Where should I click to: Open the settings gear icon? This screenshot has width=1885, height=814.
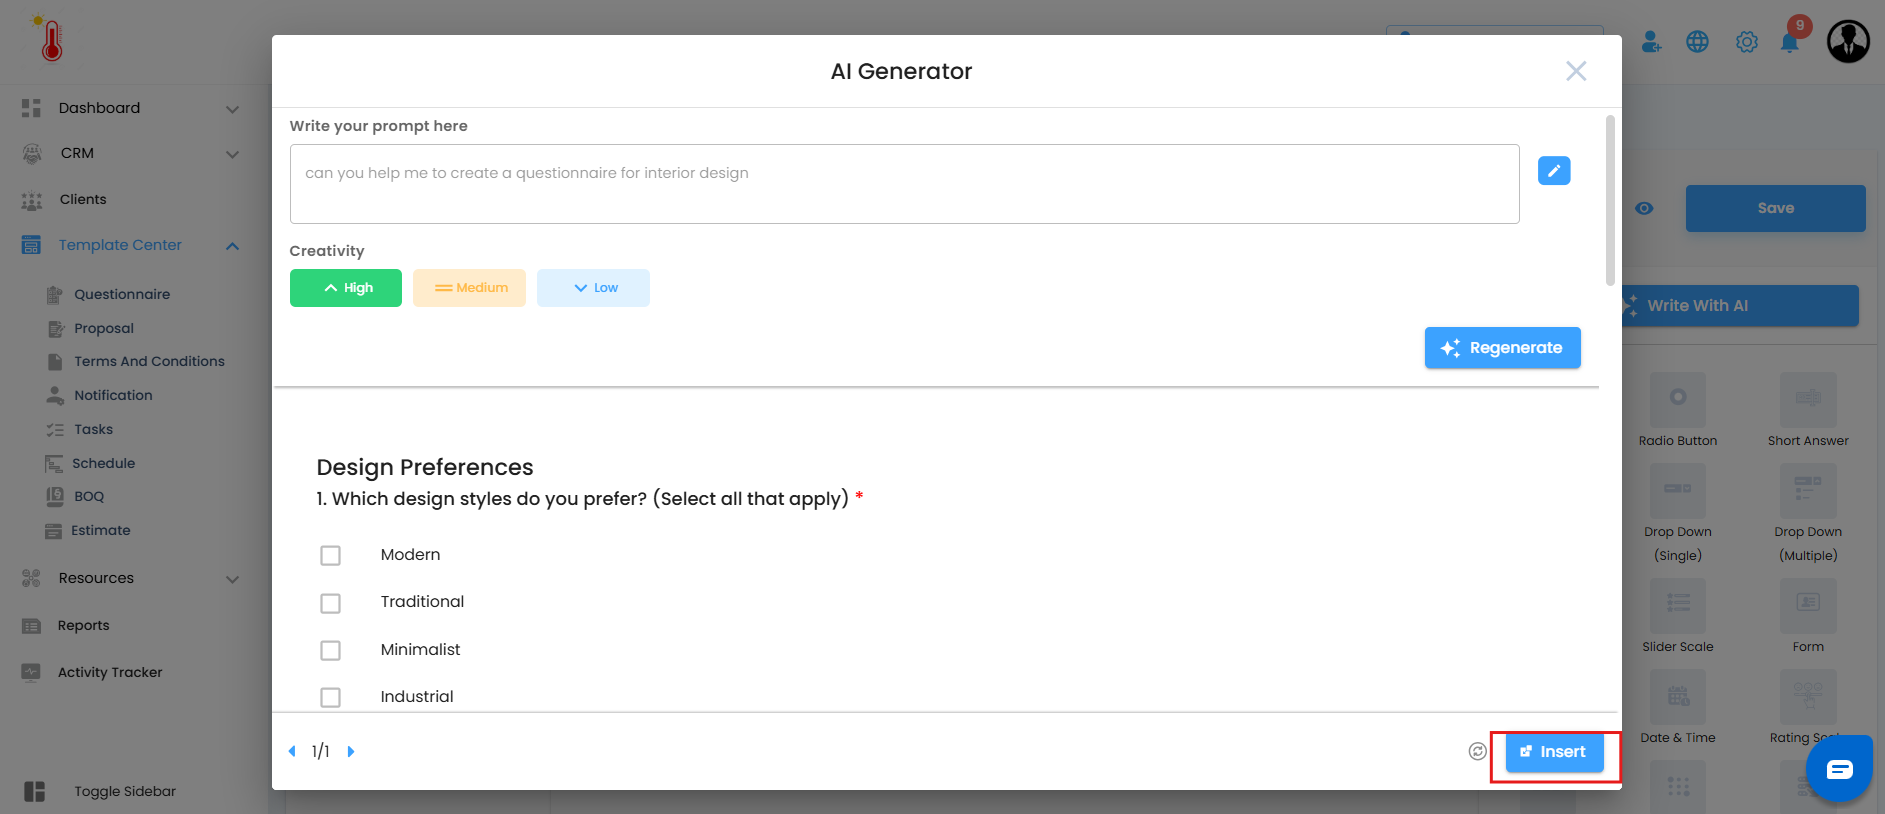coord(1746,42)
